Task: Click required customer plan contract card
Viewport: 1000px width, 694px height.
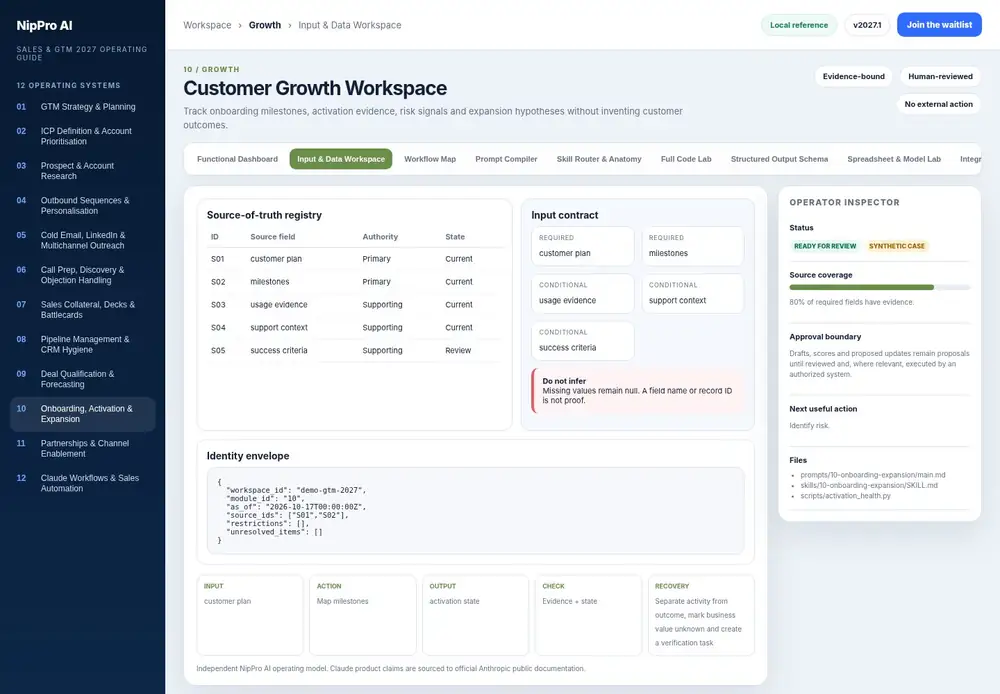Action: point(582,246)
